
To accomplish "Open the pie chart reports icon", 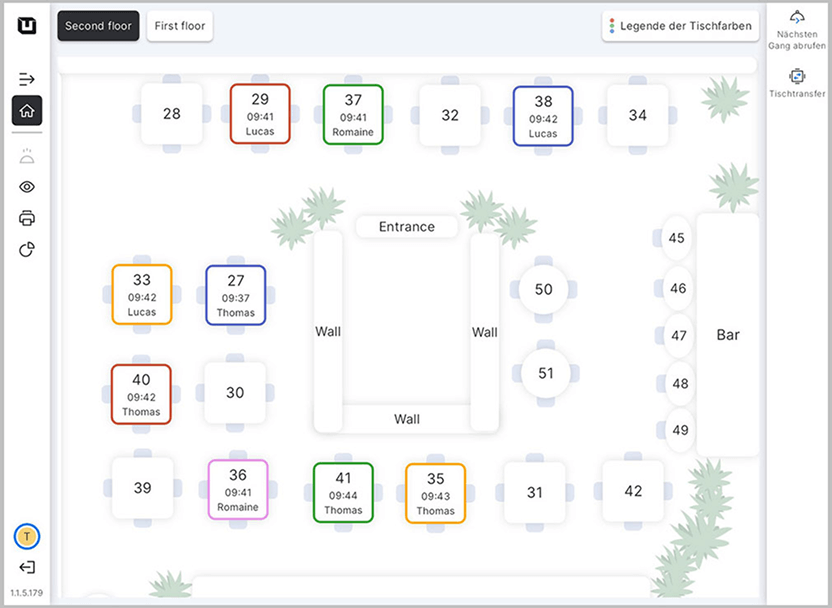I will [x=27, y=249].
